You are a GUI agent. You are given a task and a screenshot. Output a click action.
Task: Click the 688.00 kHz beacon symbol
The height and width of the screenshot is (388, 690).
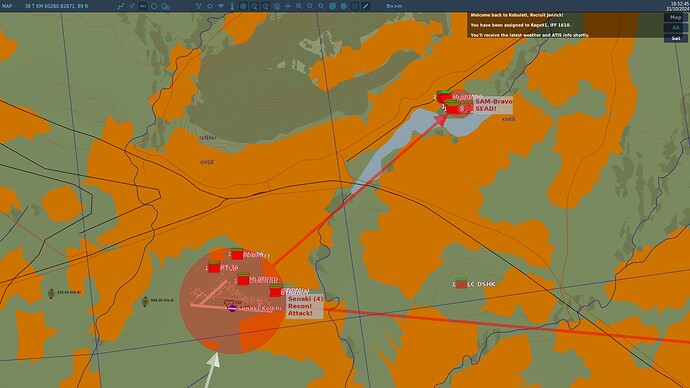(x=145, y=301)
